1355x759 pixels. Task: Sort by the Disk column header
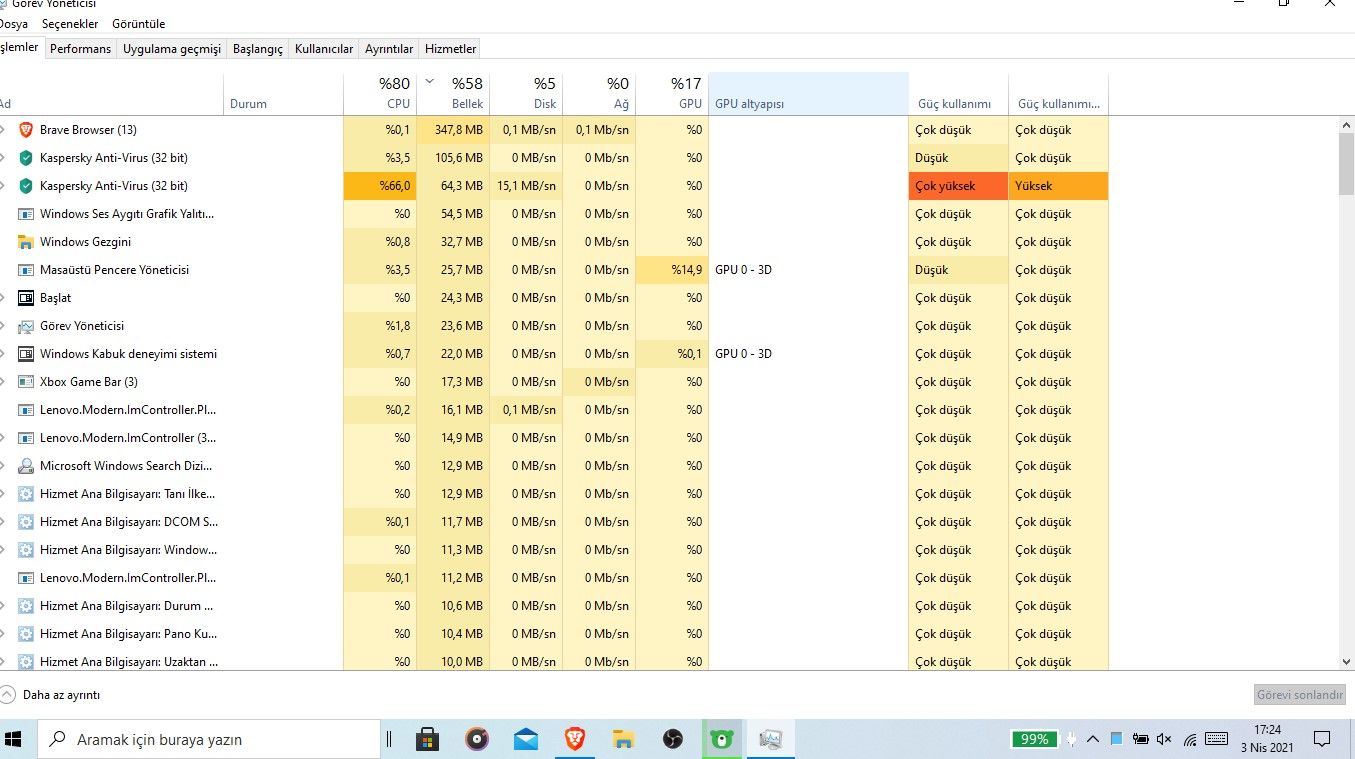tap(526, 94)
